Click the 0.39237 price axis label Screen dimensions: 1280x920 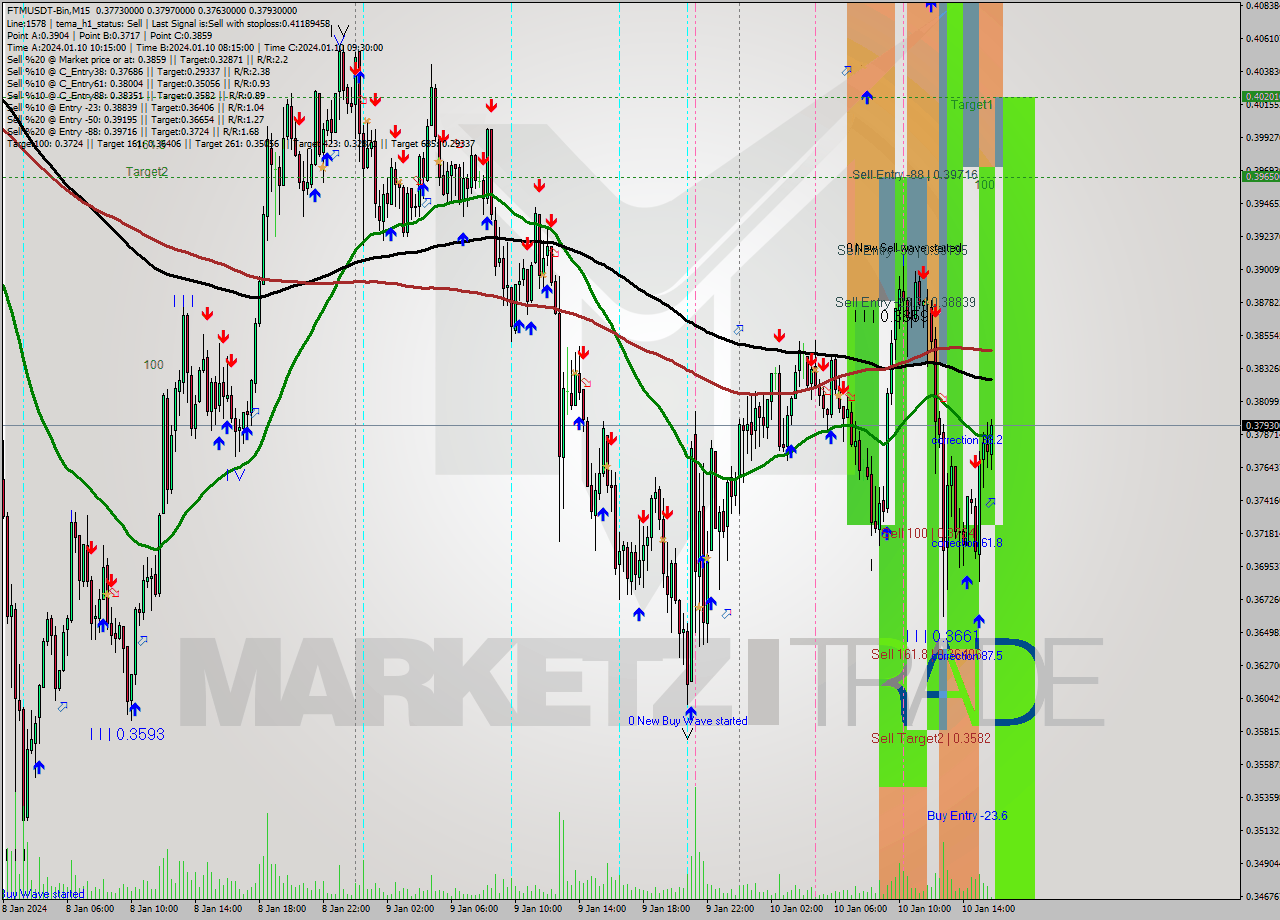1262,237
